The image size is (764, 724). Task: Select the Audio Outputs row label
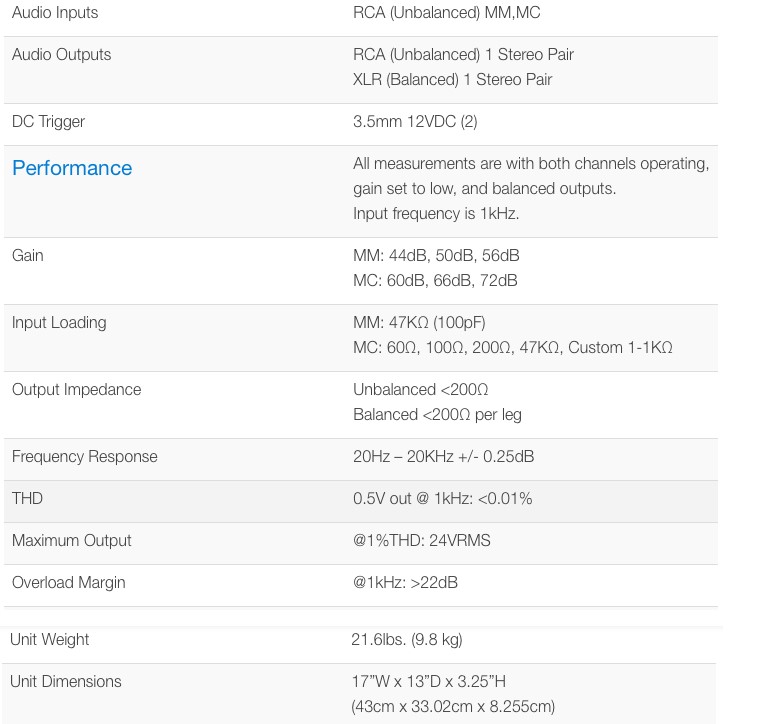pyautogui.click(x=61, y=55)
